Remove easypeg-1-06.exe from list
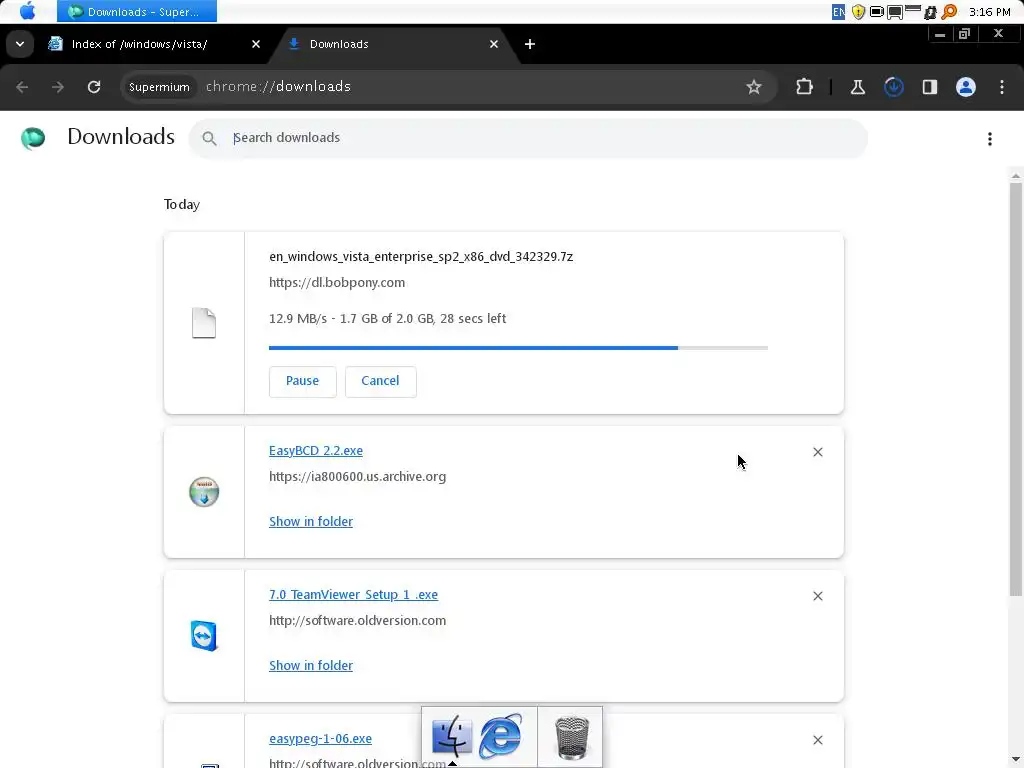 pyautogui.click(x=818, y=740)
